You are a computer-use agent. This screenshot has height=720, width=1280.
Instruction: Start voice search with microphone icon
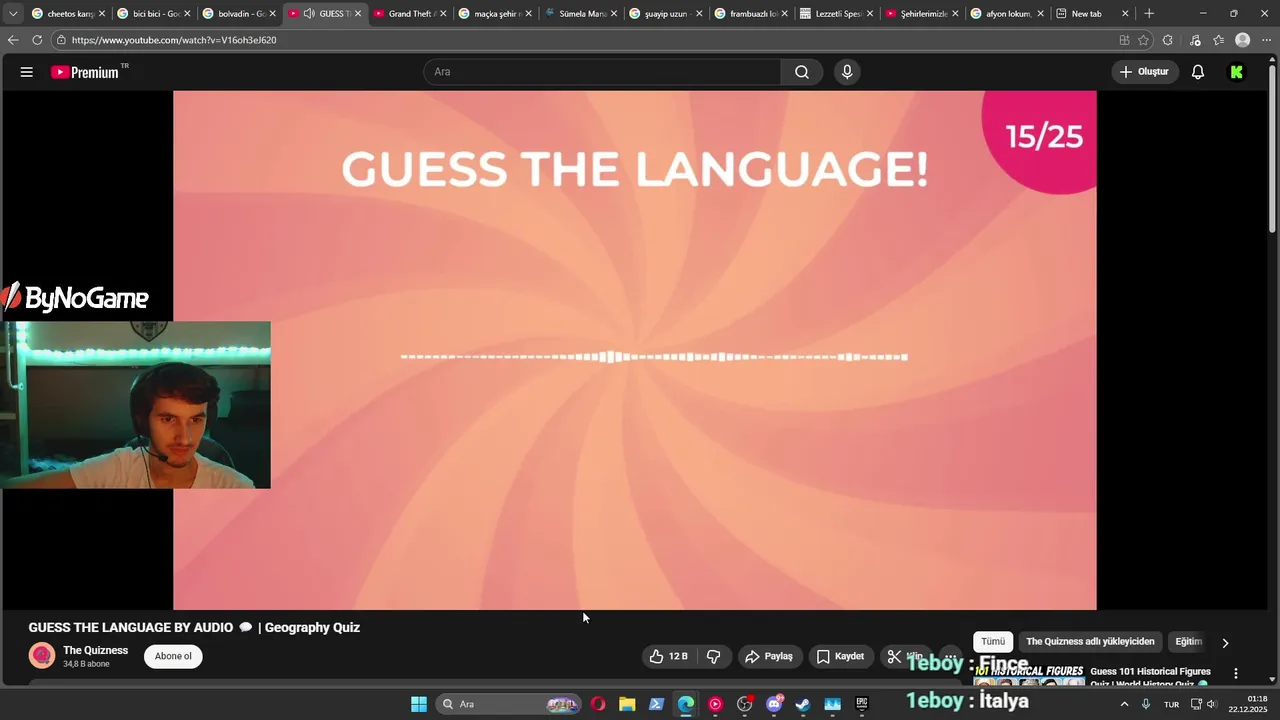pyautogui.click(x=847, y=72)
